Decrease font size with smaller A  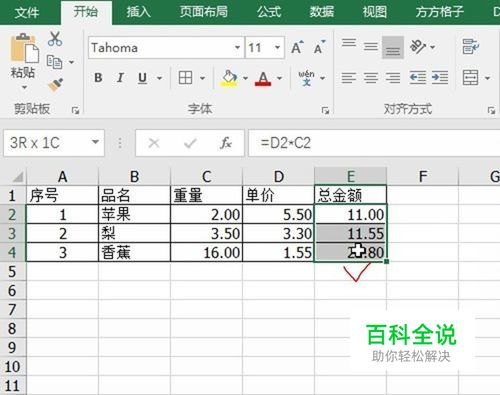tap(319, 48)
